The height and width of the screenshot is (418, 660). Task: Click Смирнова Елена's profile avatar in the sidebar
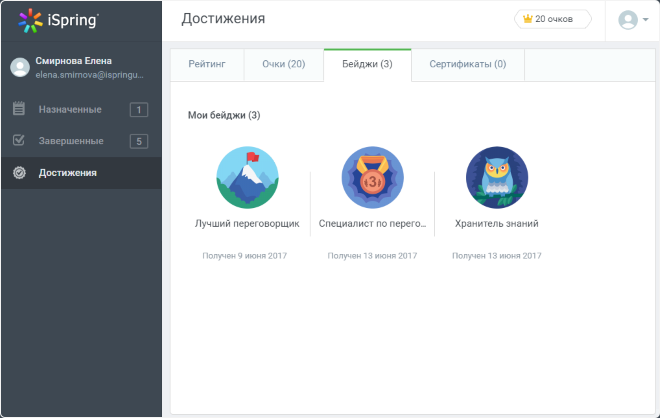(x=20, y=67)
